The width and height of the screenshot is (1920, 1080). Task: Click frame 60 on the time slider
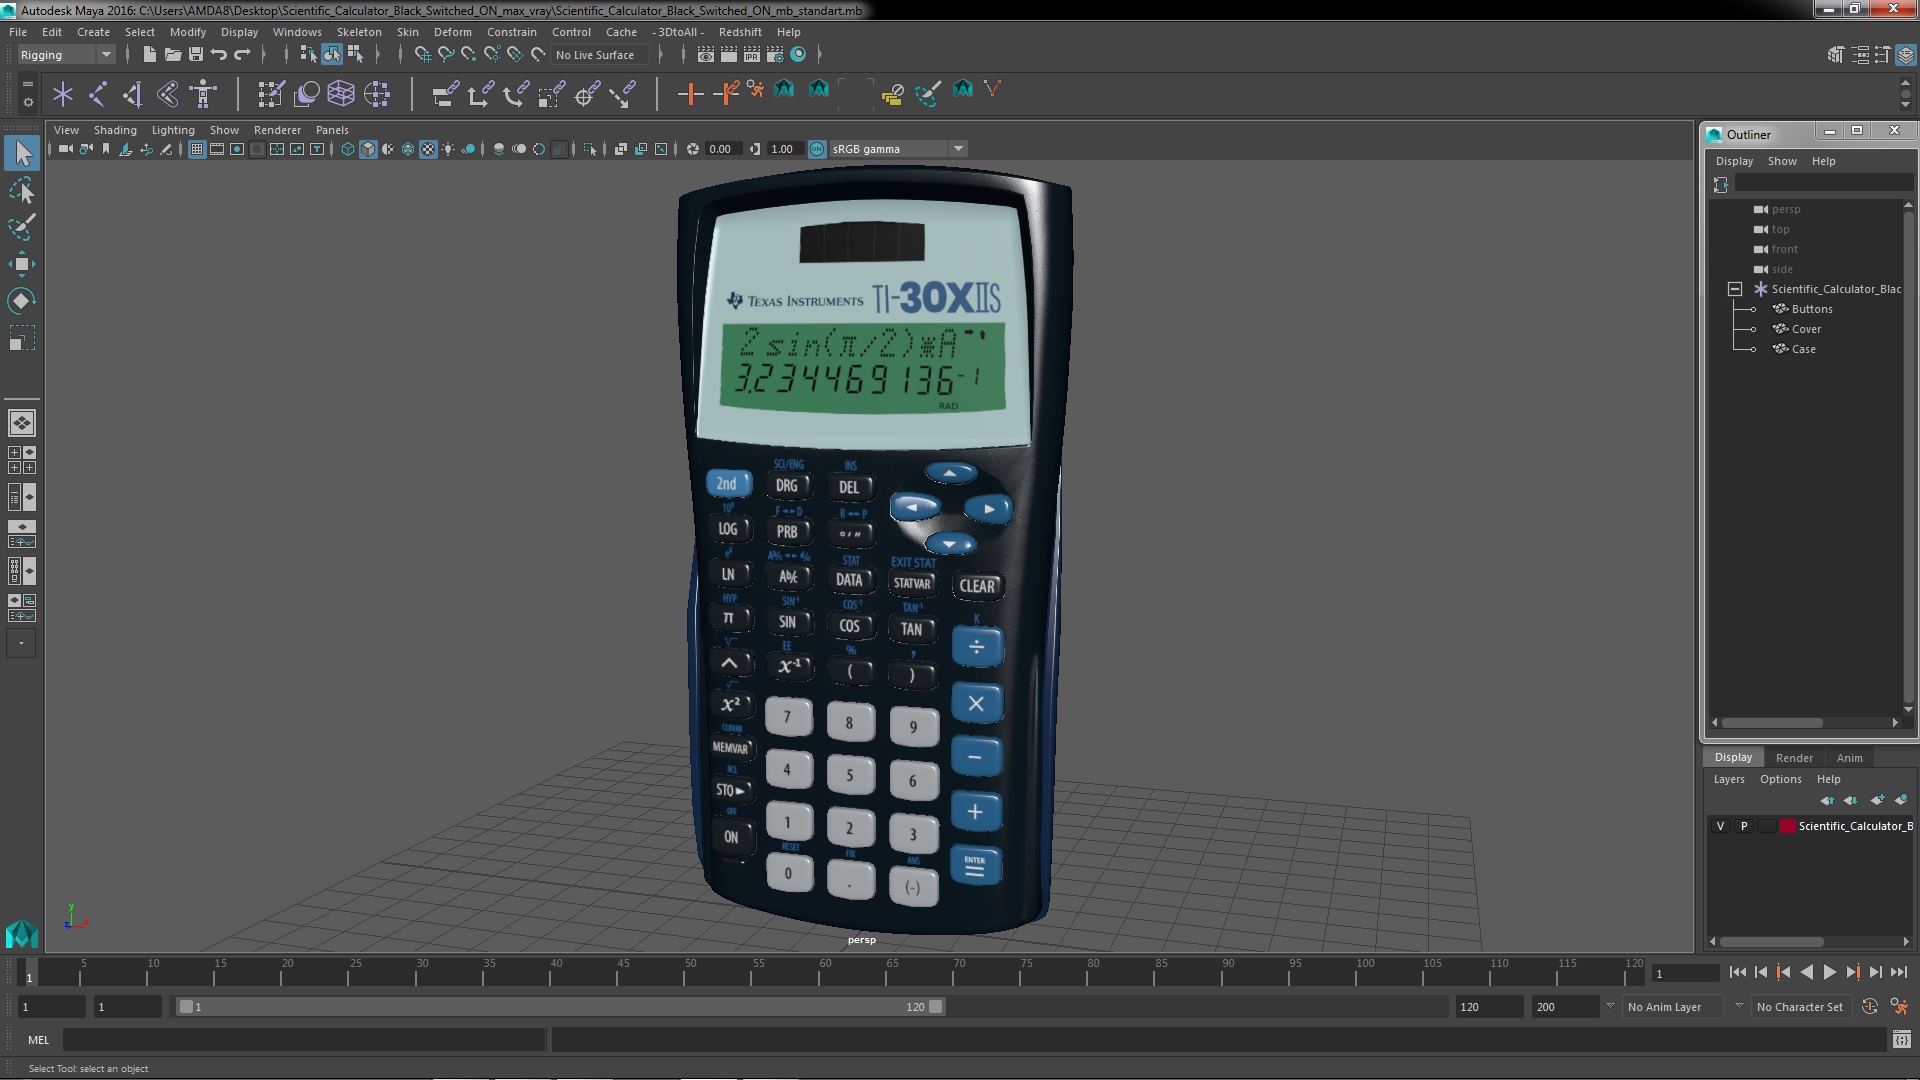pos(825,970)
